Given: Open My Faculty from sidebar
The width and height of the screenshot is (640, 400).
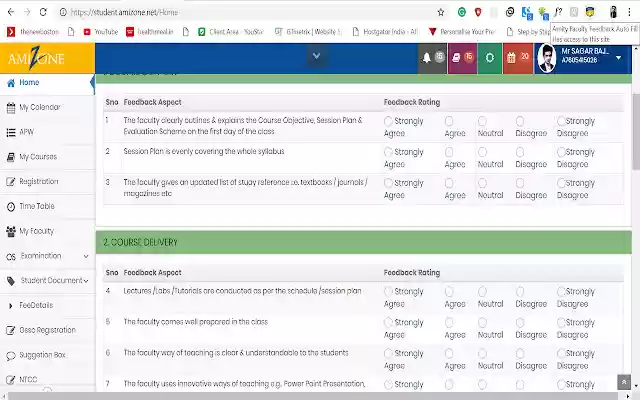Looking at the screenshot, I should 36,231.
